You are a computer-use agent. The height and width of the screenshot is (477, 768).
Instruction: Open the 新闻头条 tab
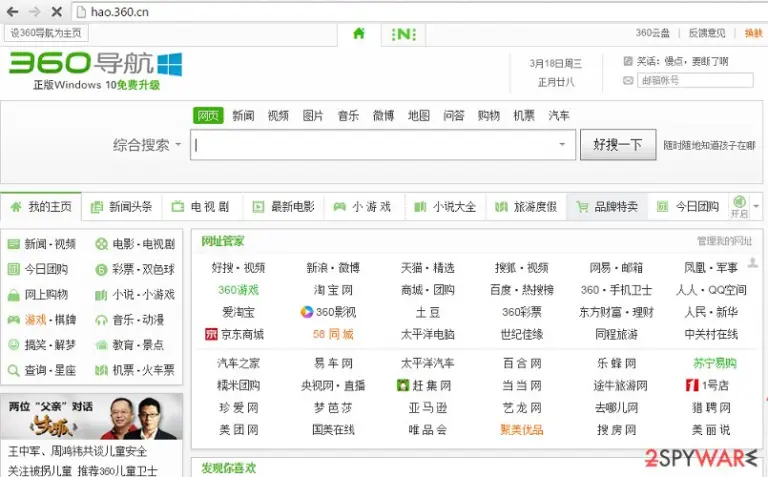(x=121, y=207)
